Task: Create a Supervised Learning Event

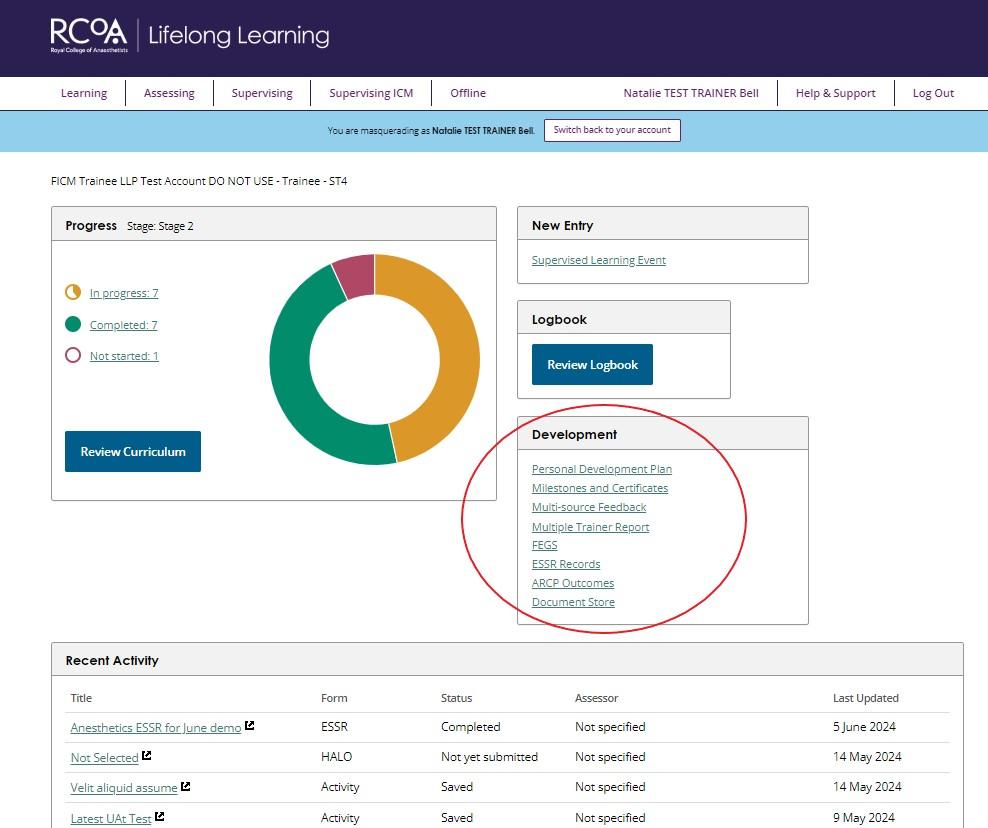Action: pyautogui.click(x=599, y=260)
